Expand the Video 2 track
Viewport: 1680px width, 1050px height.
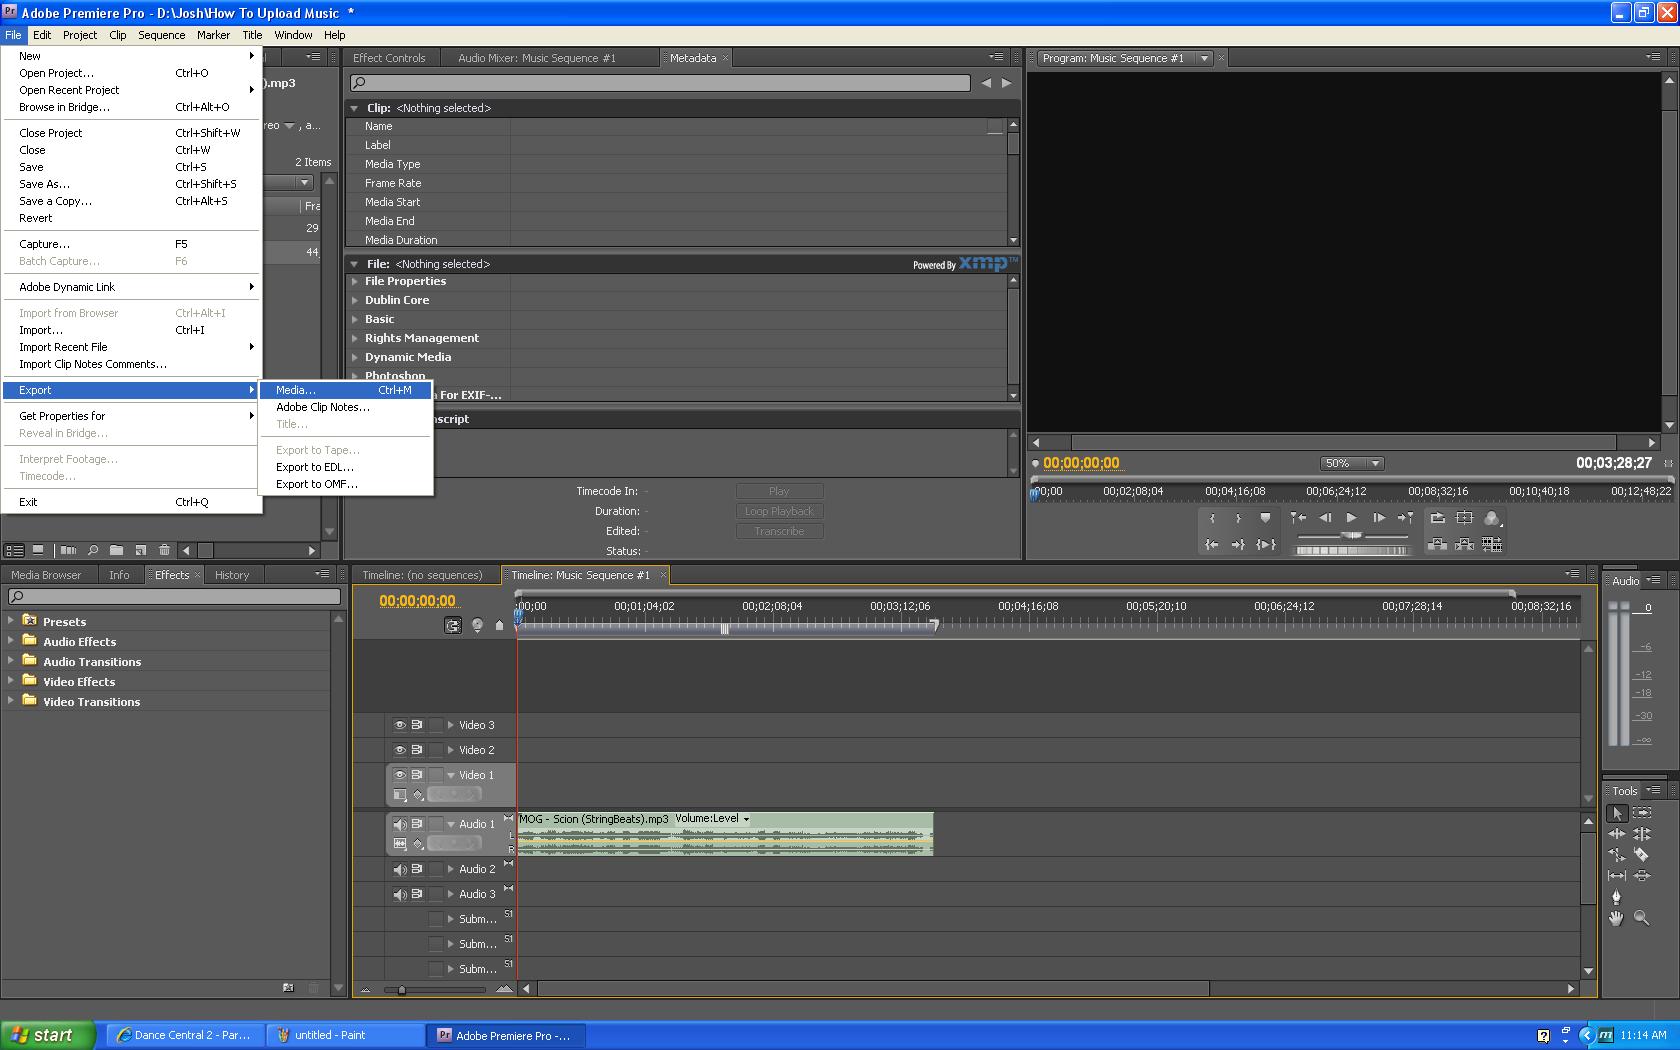[451, 750]
